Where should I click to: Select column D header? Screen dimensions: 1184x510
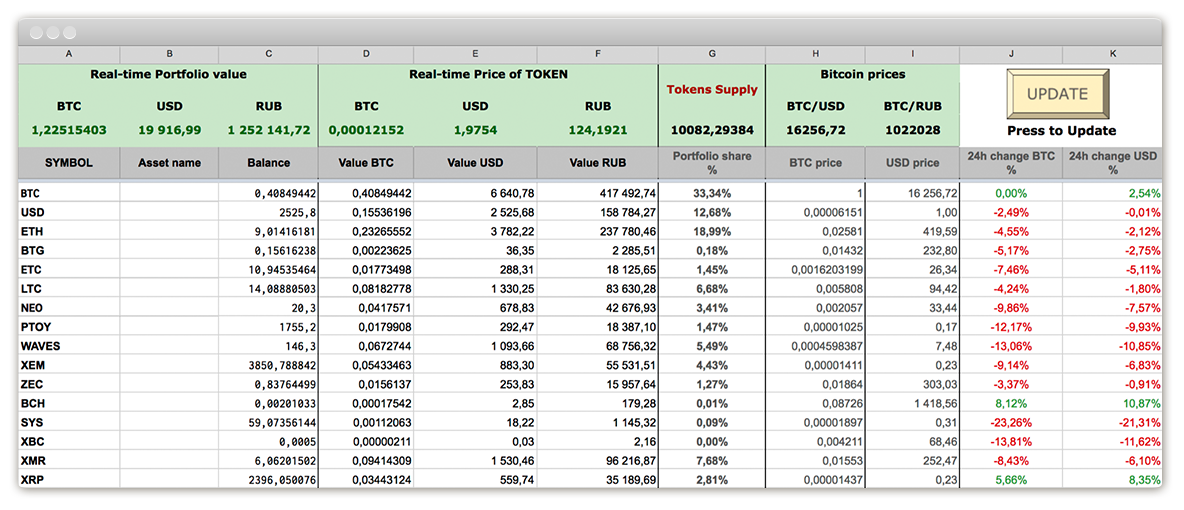[x=366, y=54]
